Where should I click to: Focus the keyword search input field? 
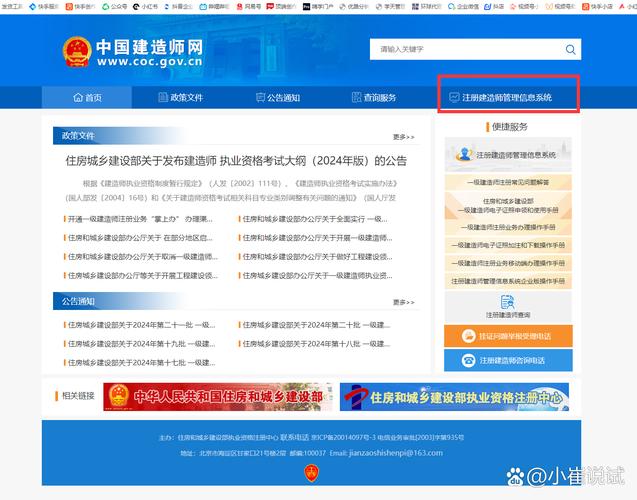coord(467,49)
